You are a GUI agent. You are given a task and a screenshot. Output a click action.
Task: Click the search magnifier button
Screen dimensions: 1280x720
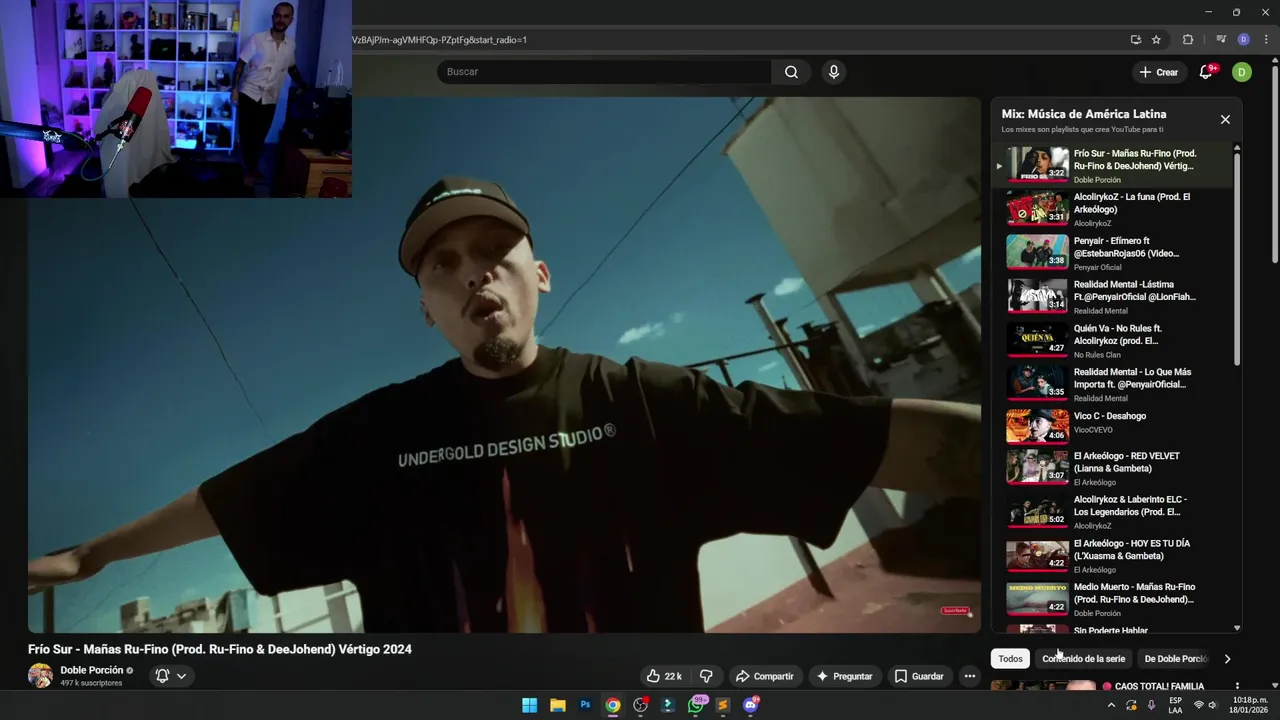pos(791,72)
